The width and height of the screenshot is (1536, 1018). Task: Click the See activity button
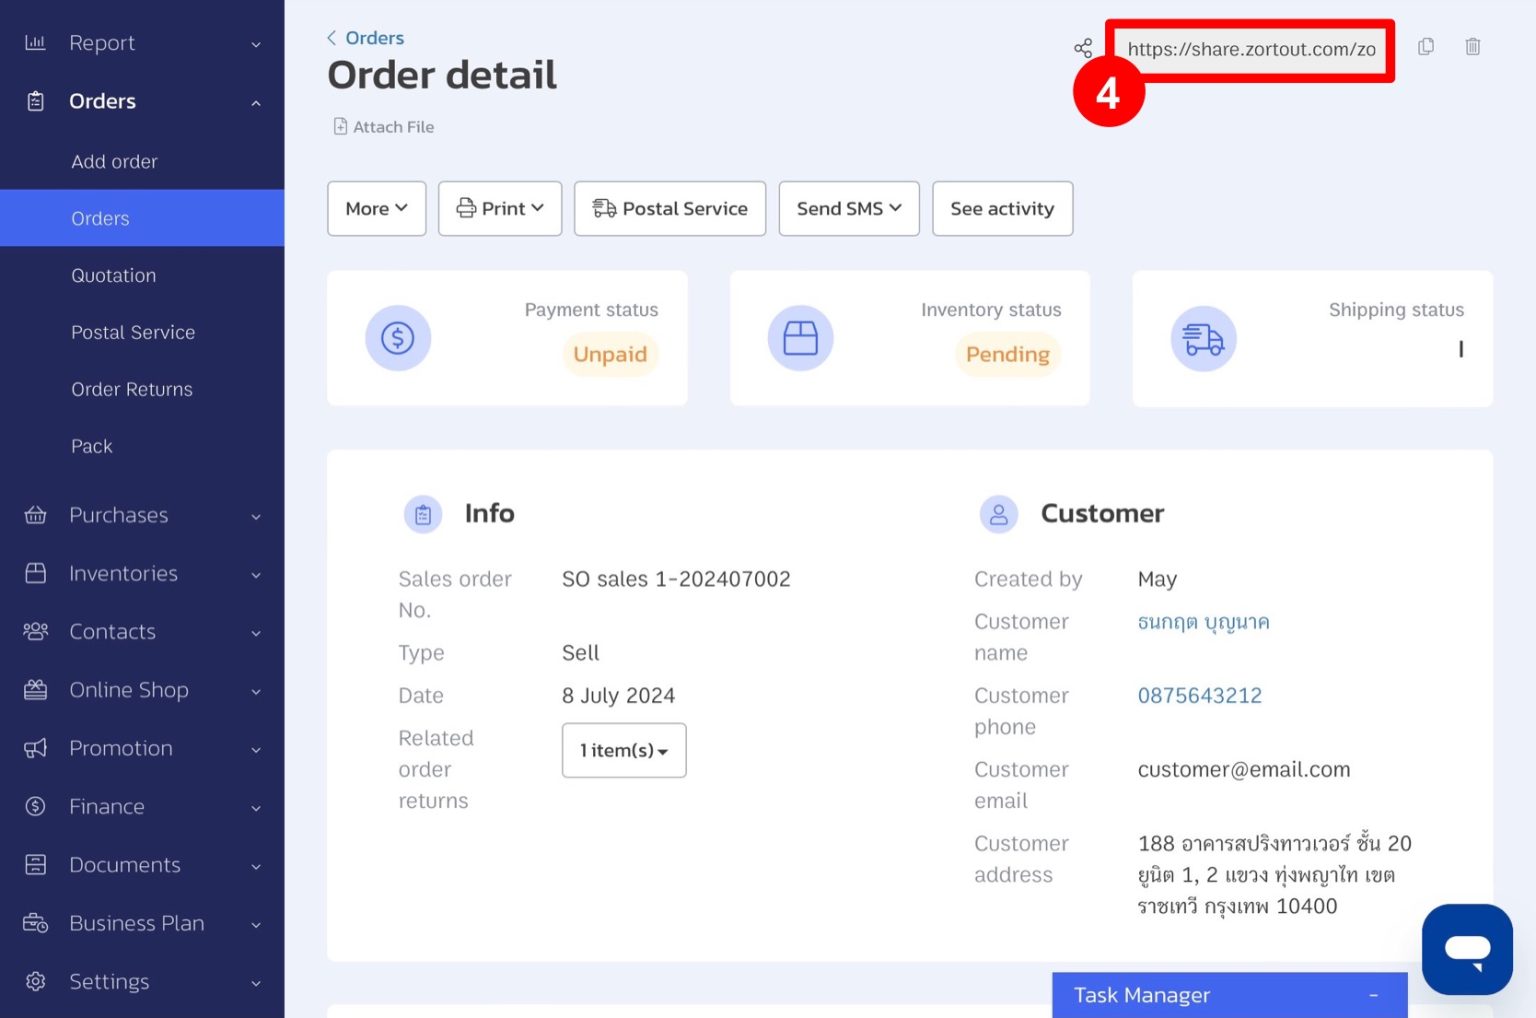coord(1002,208)
